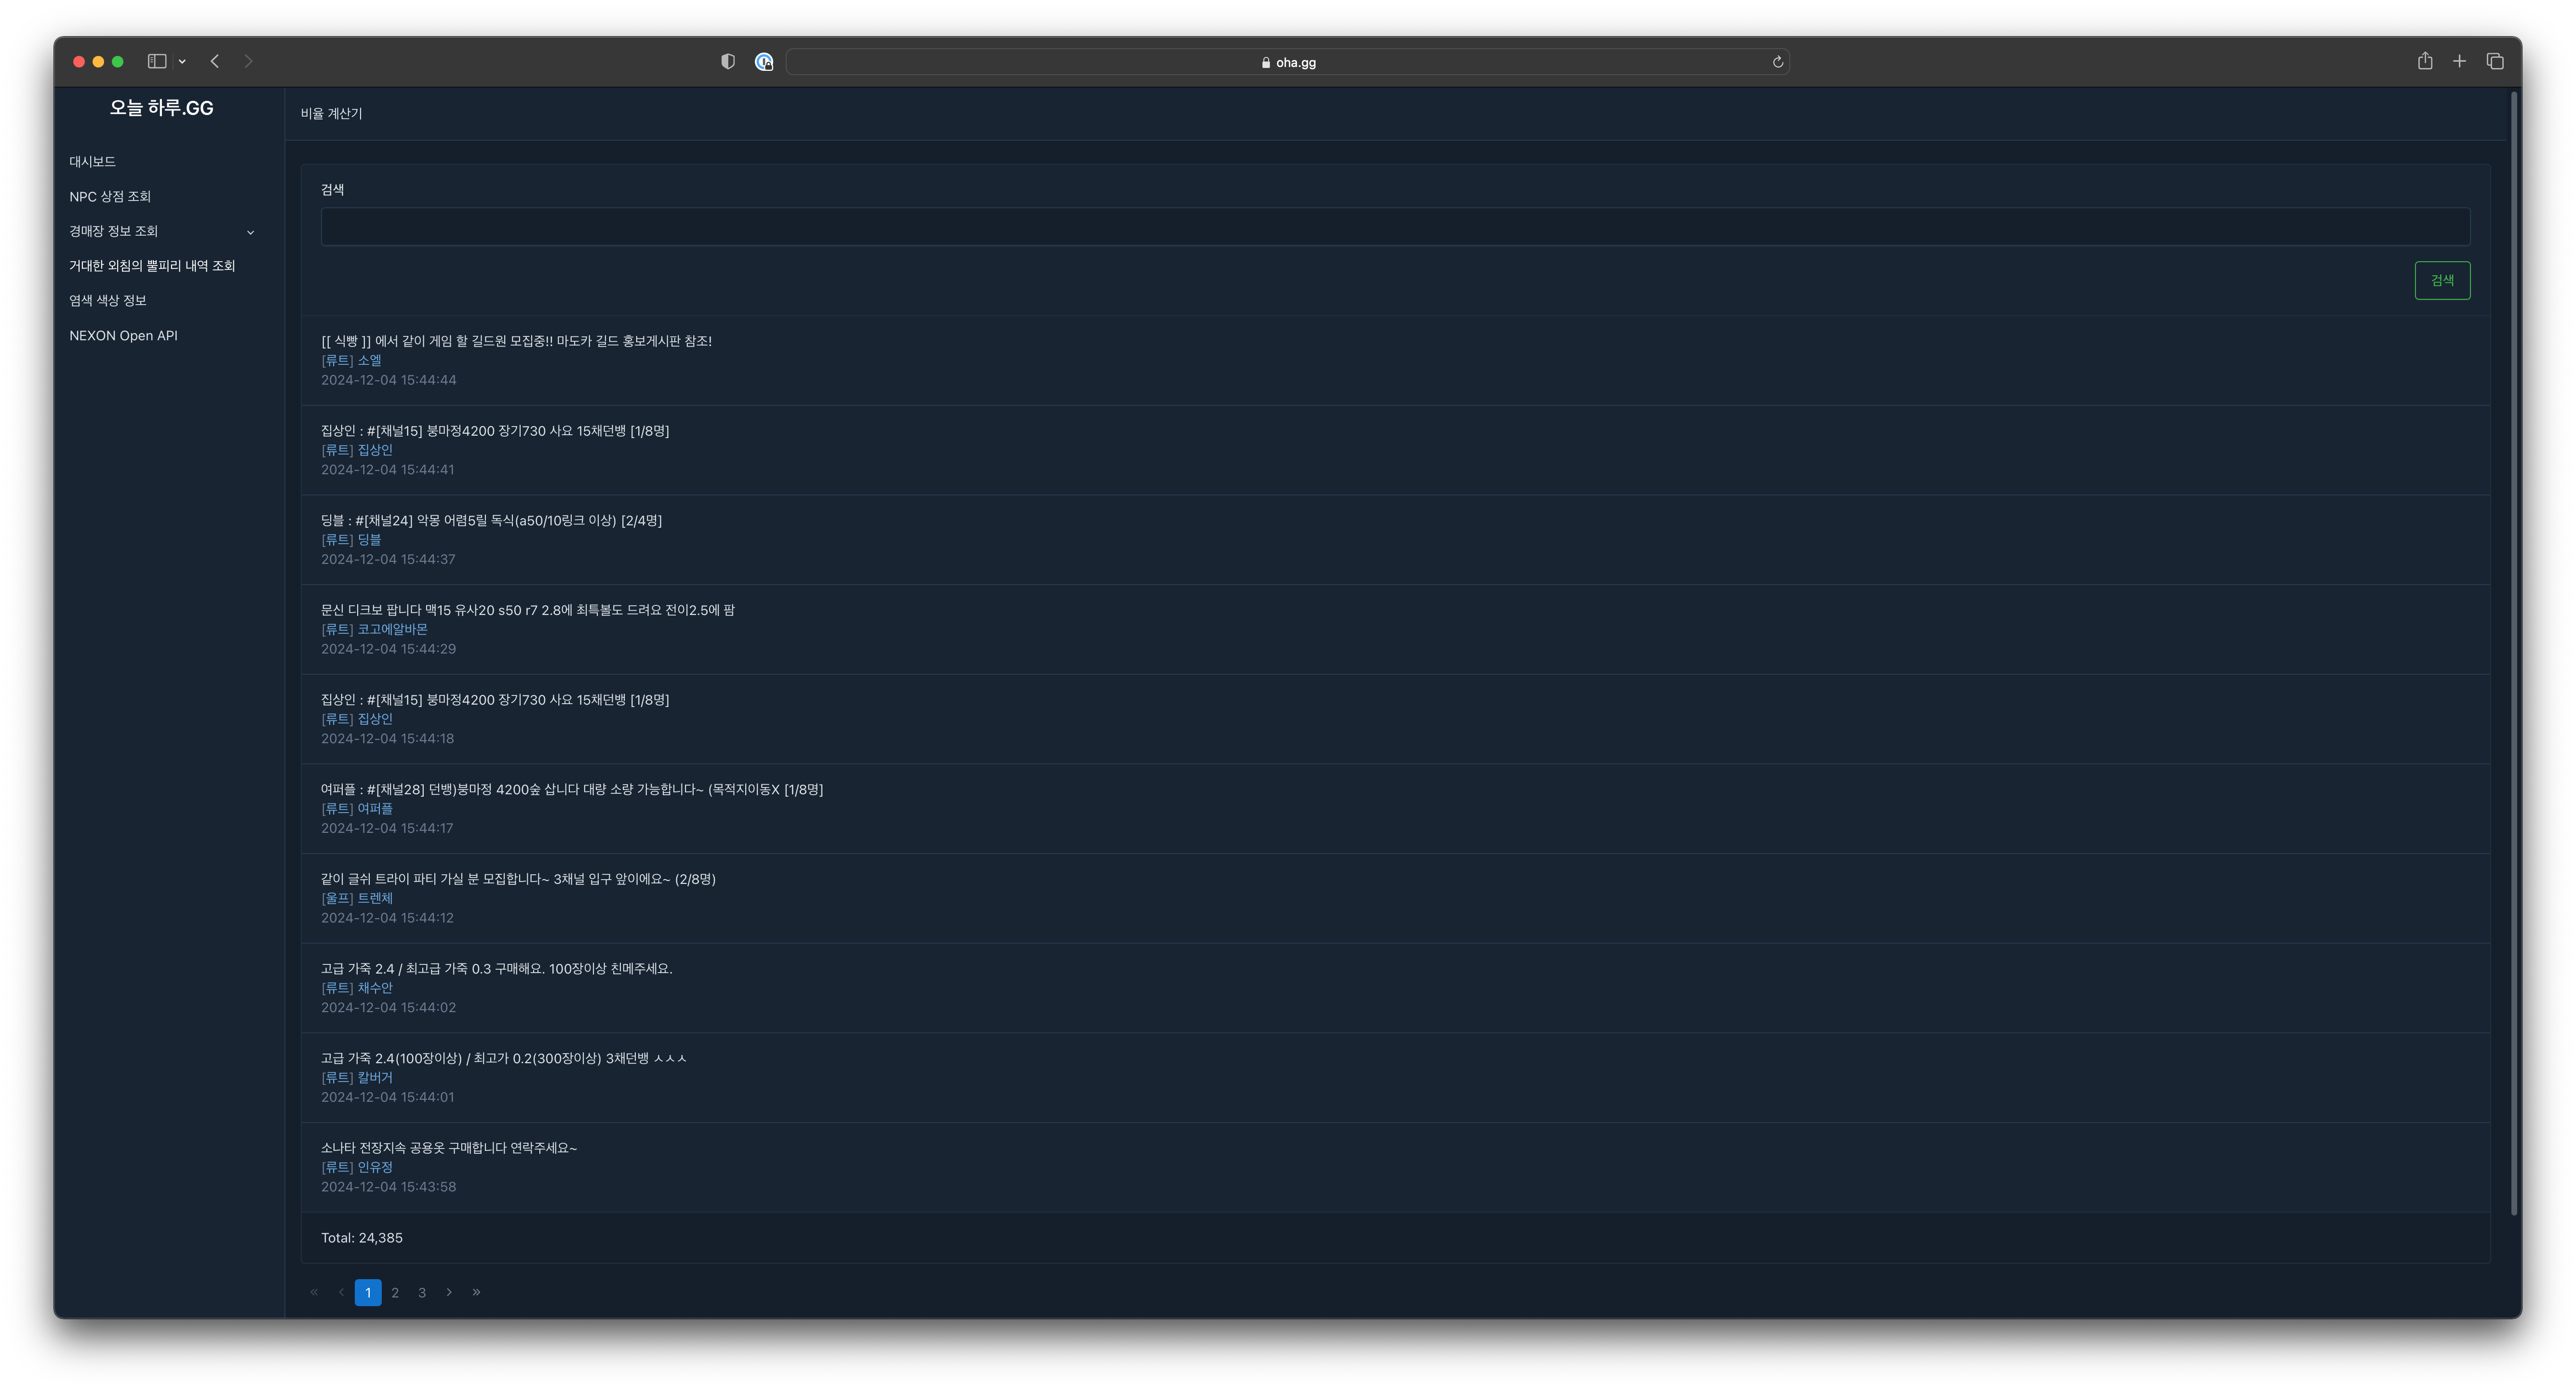Show tab overview icon
This screenshot has height=1390, width=2576.
tap(2495, 62)
